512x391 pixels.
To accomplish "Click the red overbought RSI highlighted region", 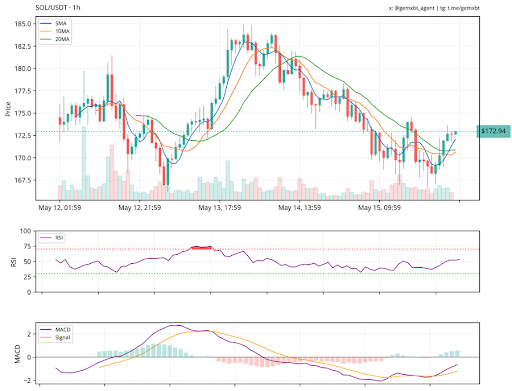I will (201, 248).
